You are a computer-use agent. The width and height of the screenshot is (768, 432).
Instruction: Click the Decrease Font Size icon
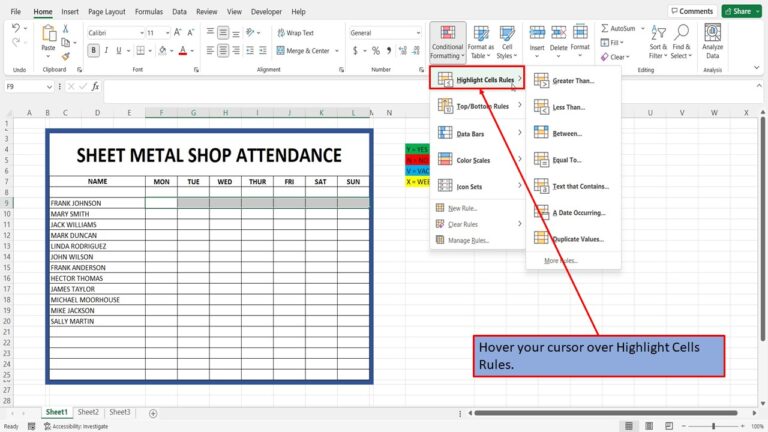pos(191,32)
